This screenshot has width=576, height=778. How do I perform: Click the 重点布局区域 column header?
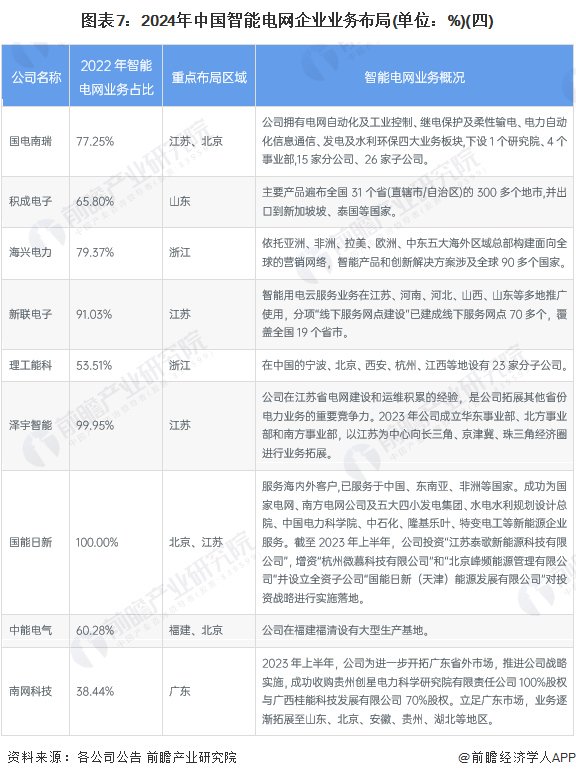point(209,77)
